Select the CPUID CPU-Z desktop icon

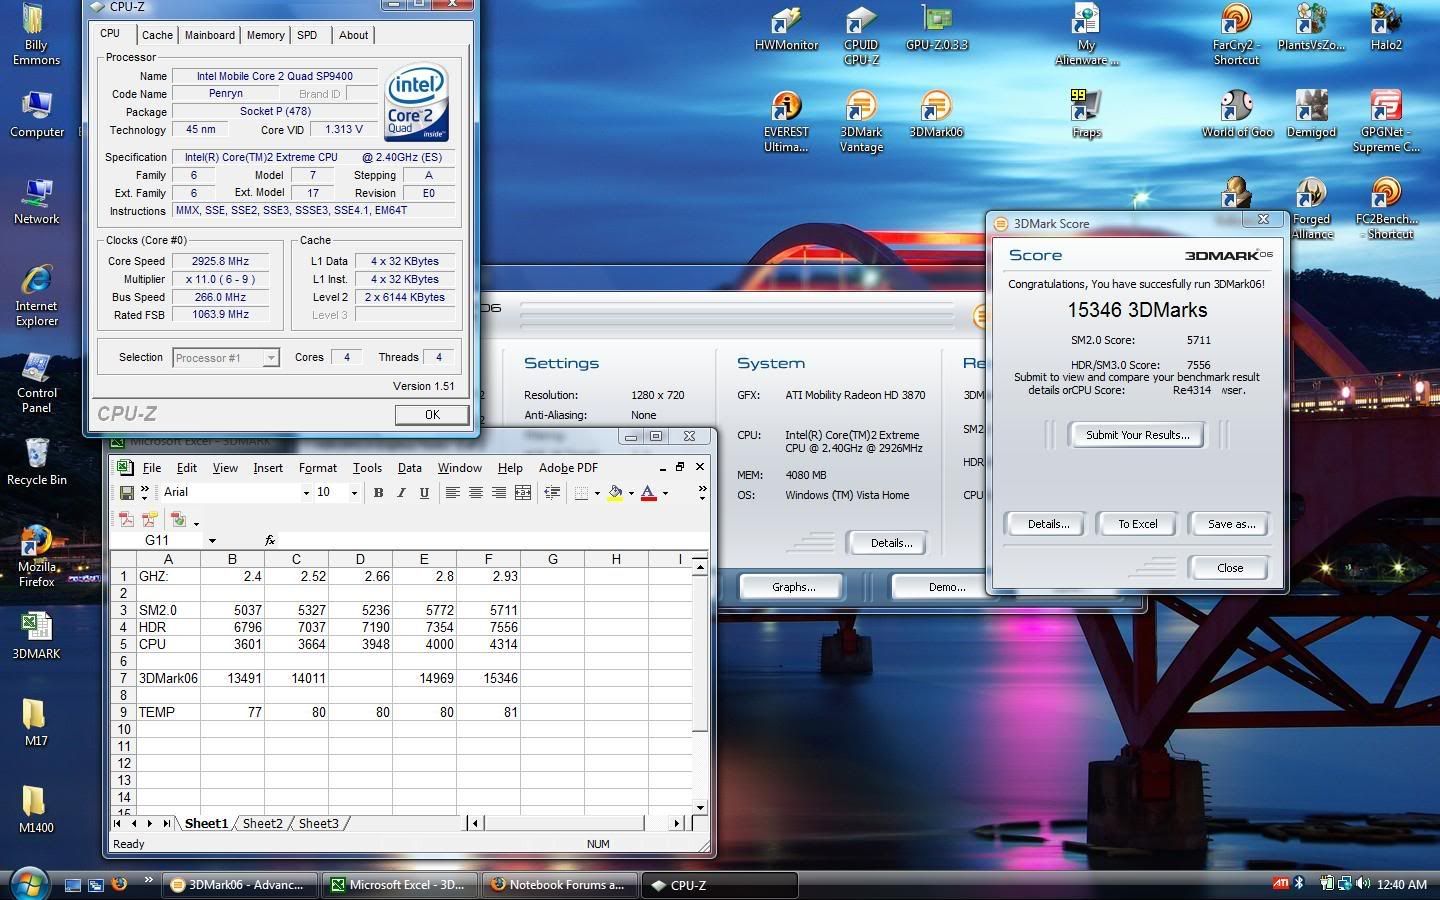pyautogui.click(x=861, y=37)
